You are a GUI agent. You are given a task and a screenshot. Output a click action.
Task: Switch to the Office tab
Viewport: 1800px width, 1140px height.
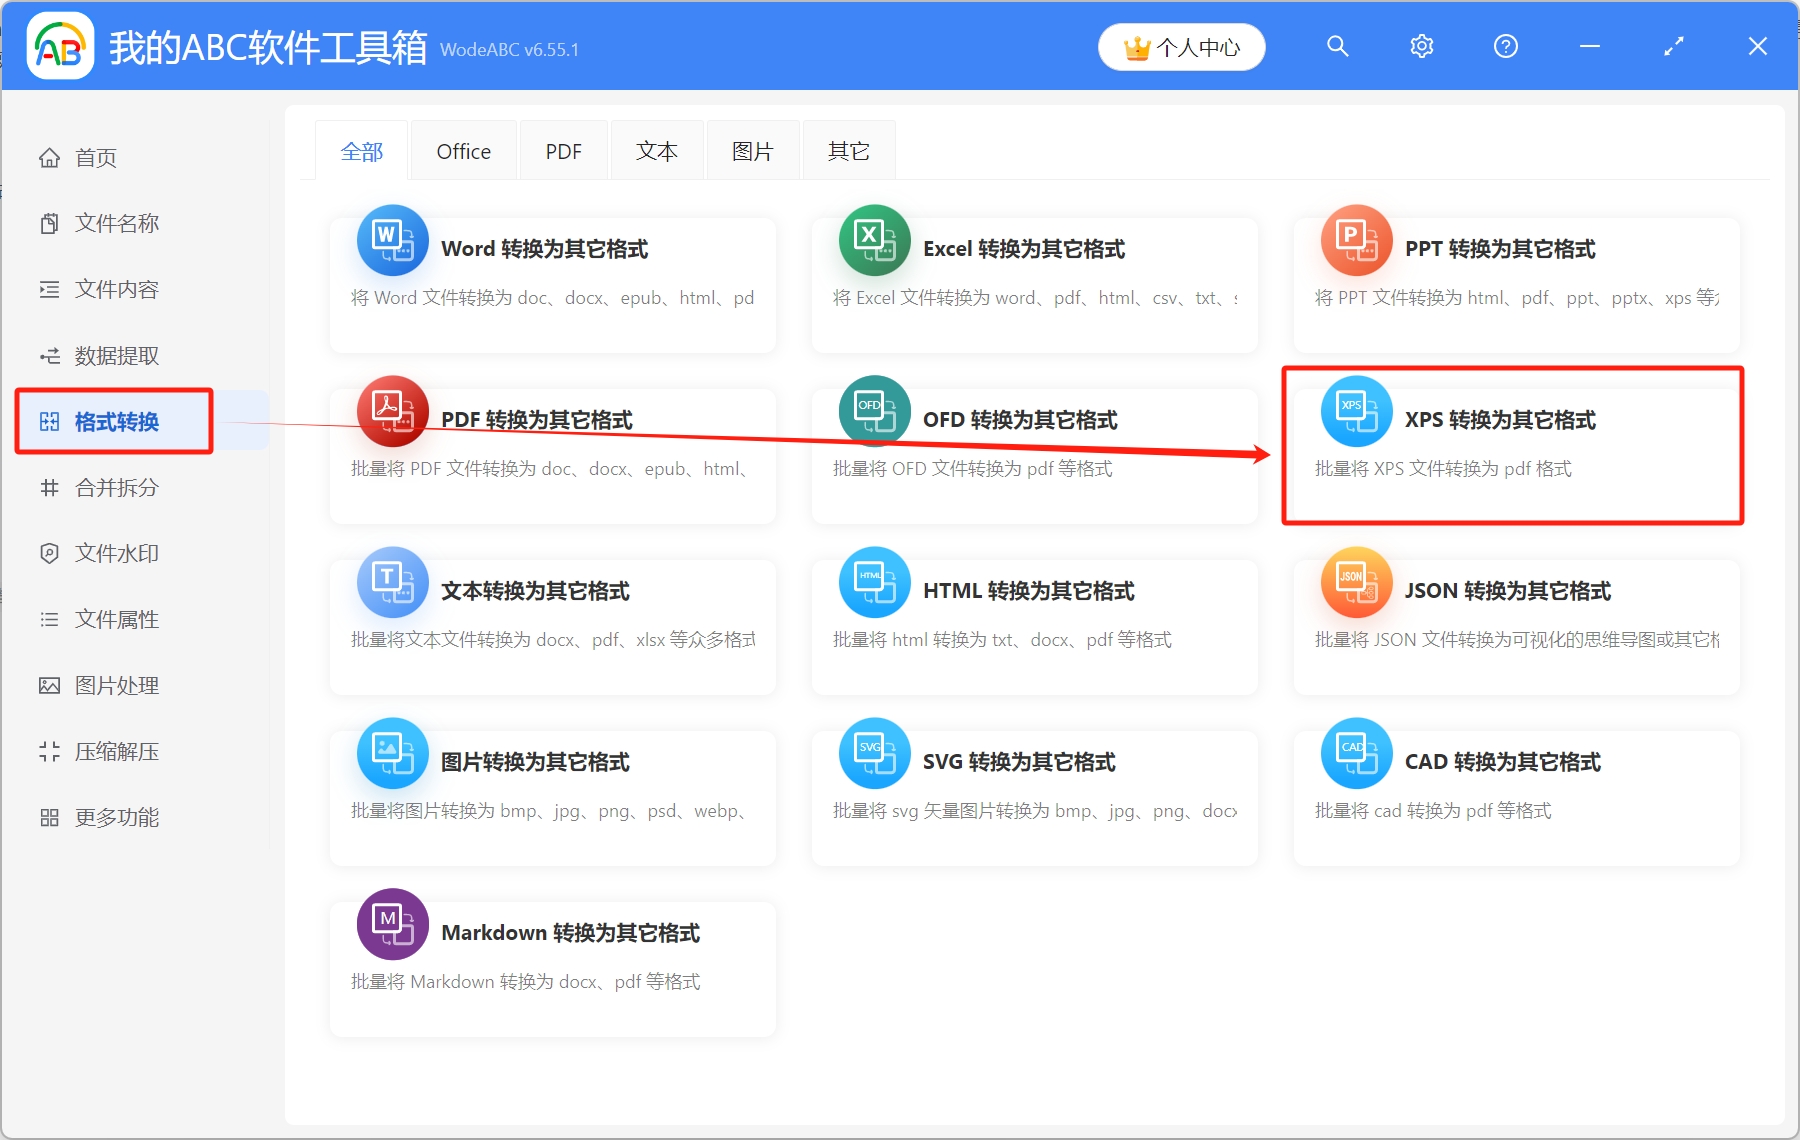coord(463,150)
